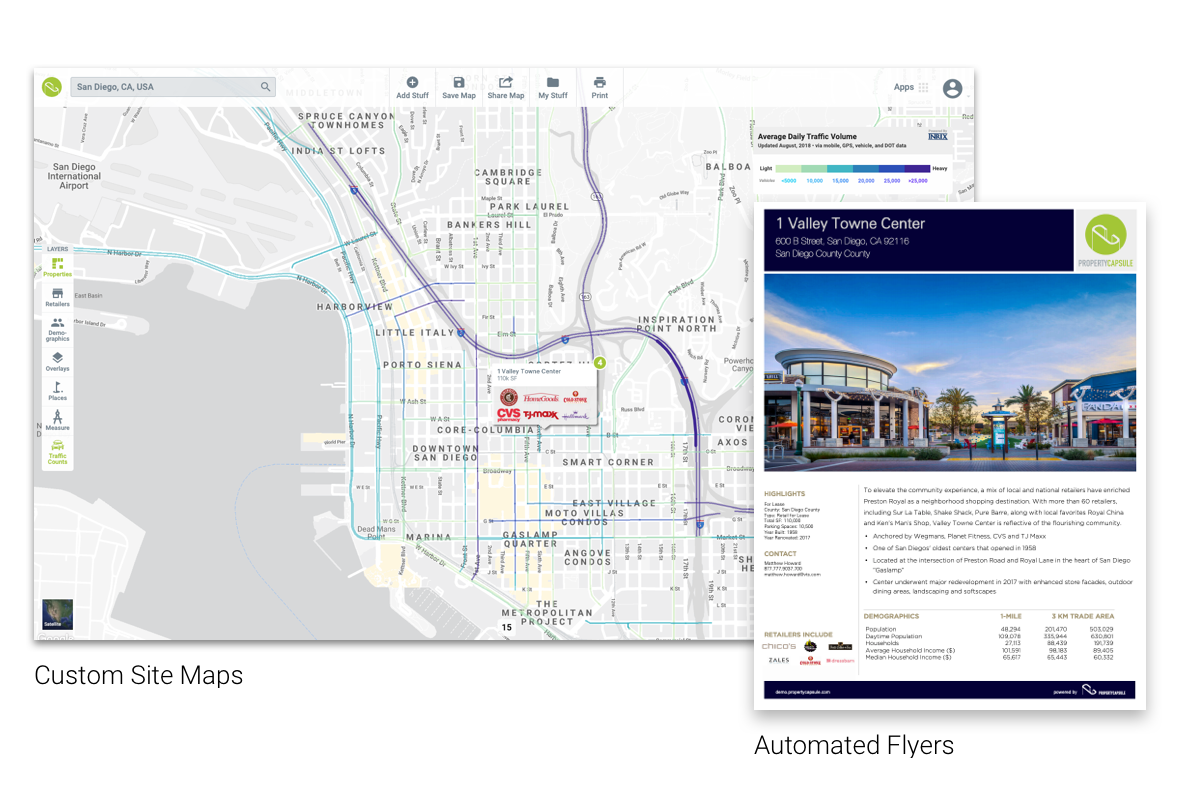This screenshot has width=1200, height=800.
Task: Click the green property marker numbered 4
Action: point(600,362)
